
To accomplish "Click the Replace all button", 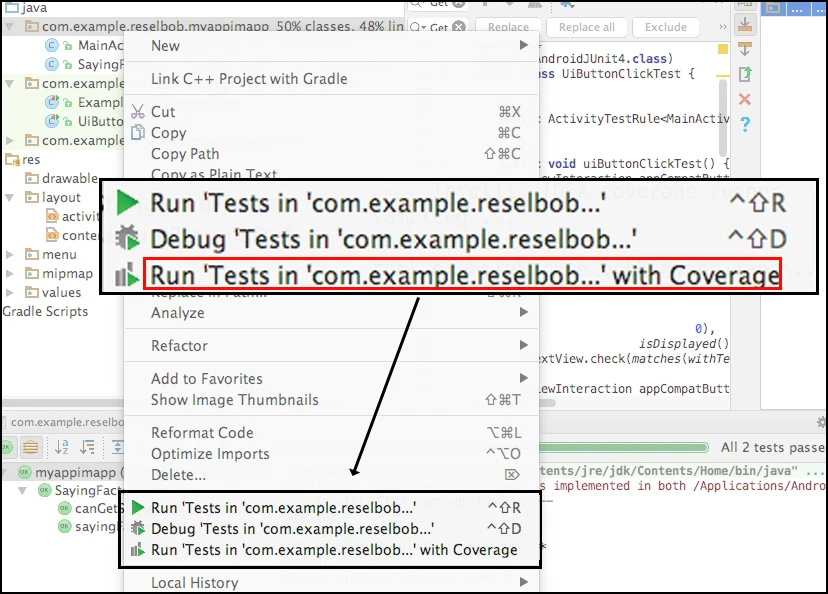I will click(587, 27).
